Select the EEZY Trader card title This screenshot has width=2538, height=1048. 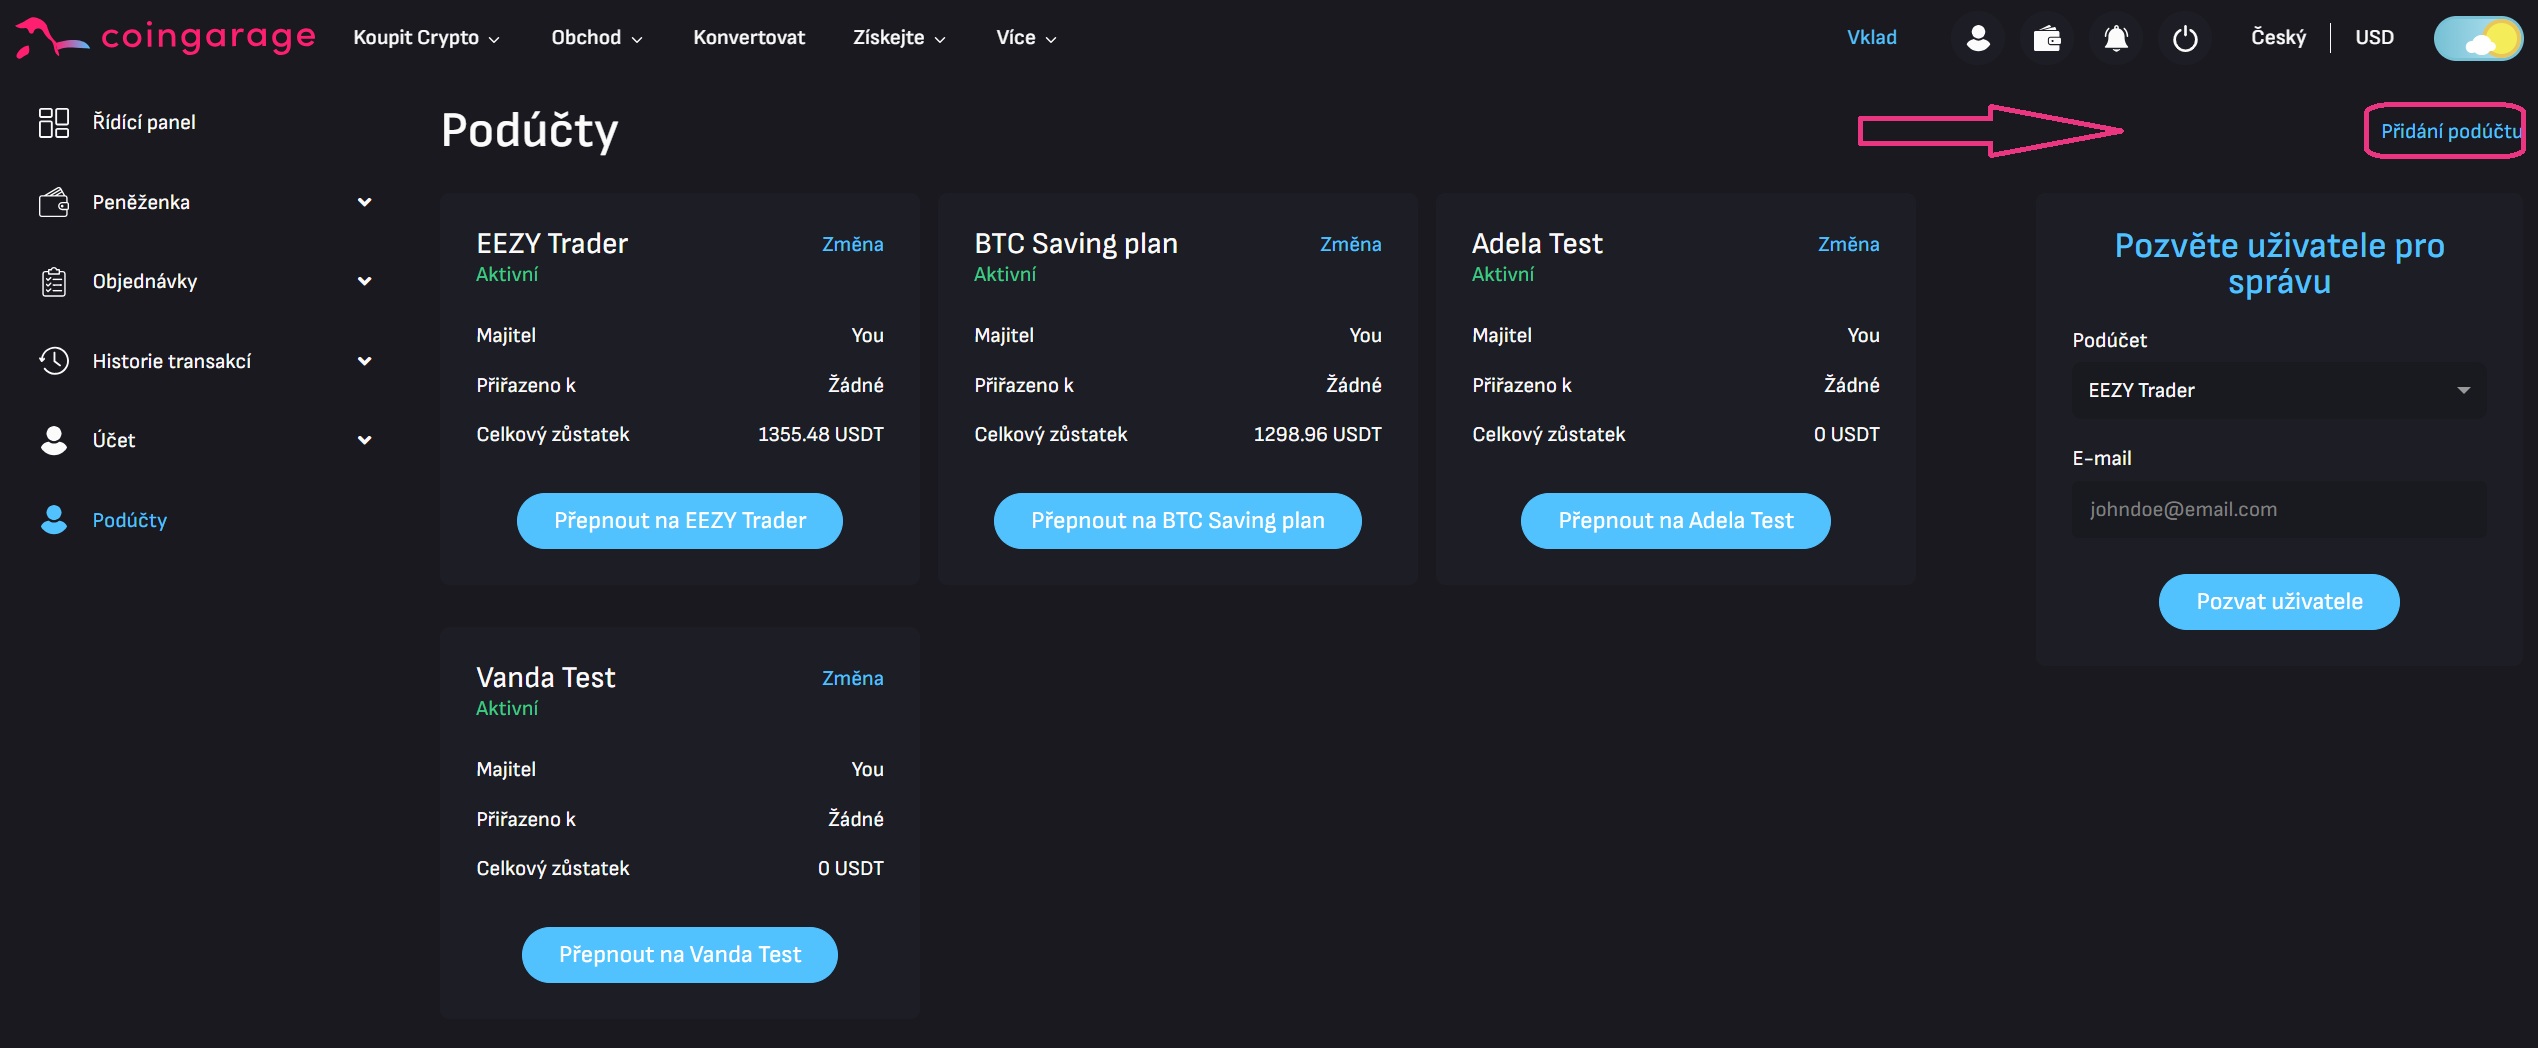pyautogui.click(x=552, y=243)
